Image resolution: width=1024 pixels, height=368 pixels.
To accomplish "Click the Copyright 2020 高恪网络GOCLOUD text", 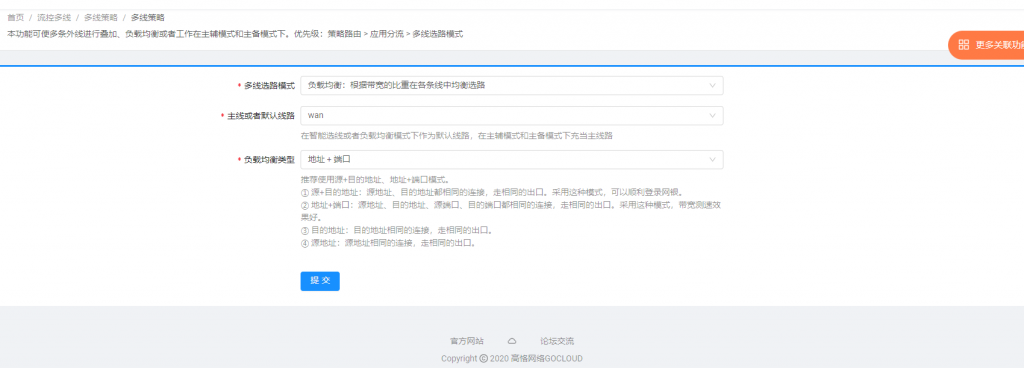I will (x=512, y=358).
